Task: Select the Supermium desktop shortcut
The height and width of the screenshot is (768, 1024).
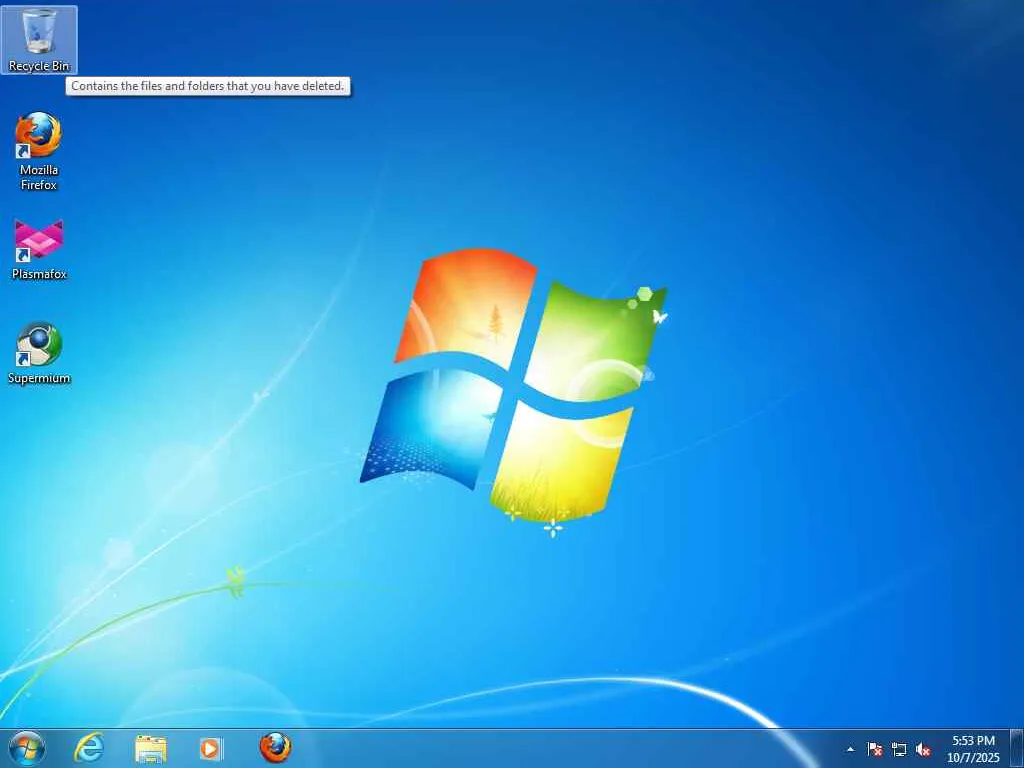Action: point(39,353)
